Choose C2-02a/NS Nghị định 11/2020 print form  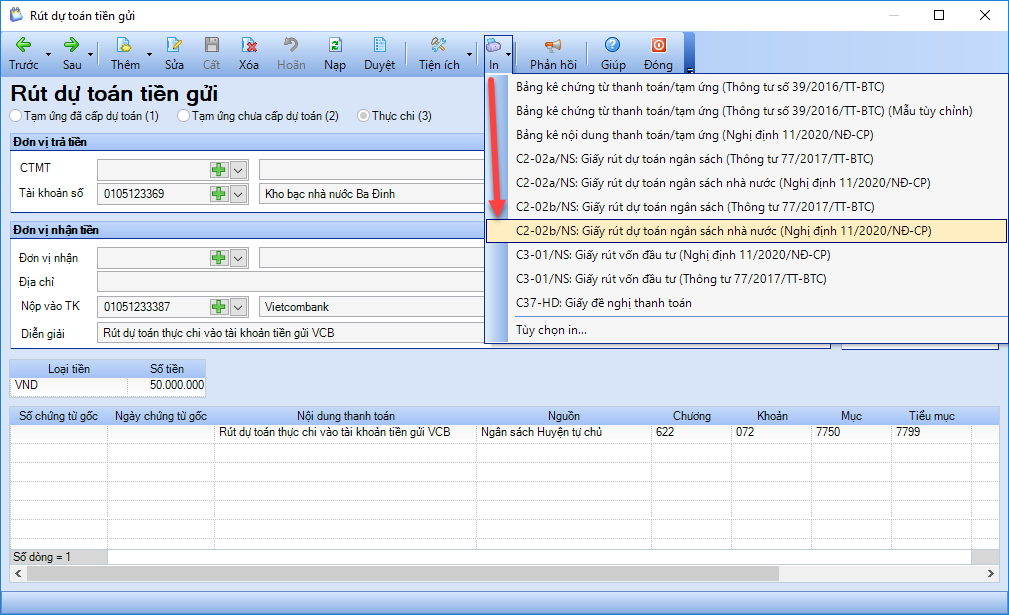pos(745,183)
